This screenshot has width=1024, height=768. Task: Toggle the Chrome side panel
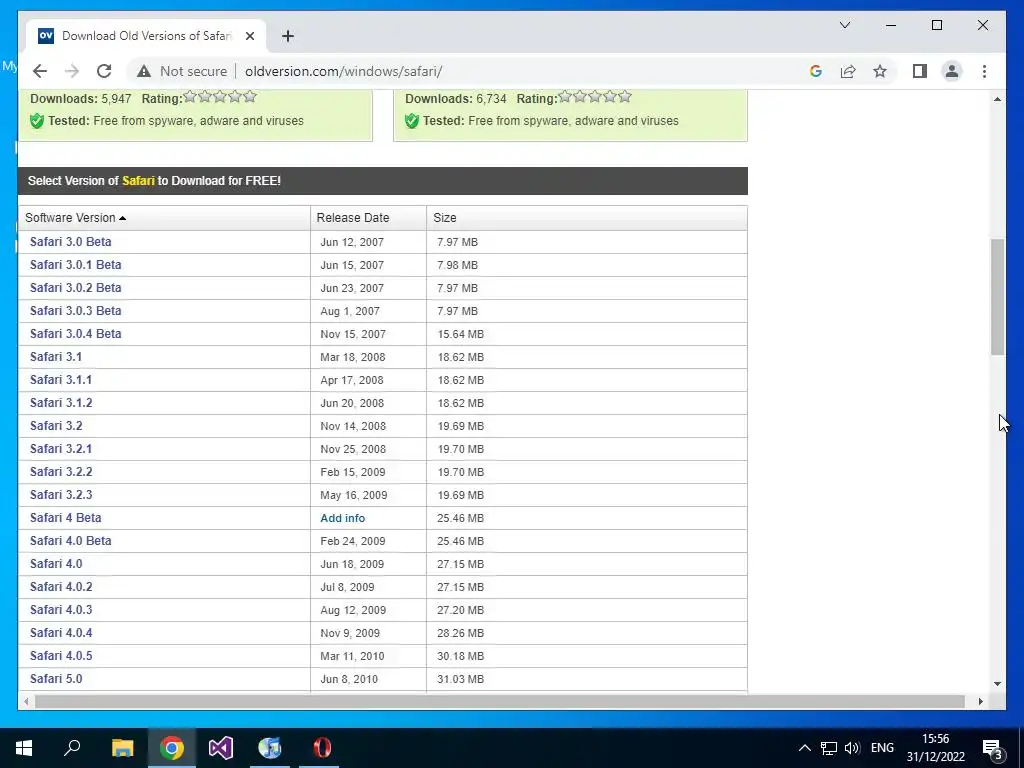(920, 71)
